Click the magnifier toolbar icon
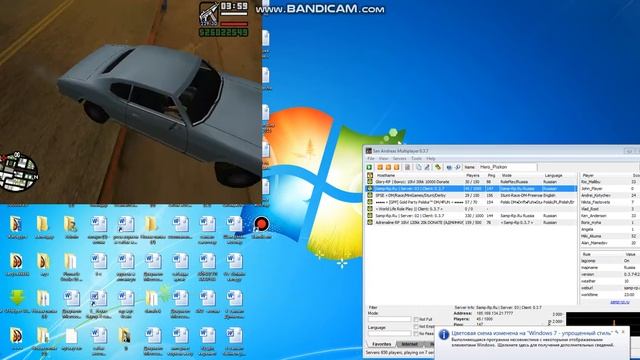This screenshot has width=640, height=360. point(457,167)
